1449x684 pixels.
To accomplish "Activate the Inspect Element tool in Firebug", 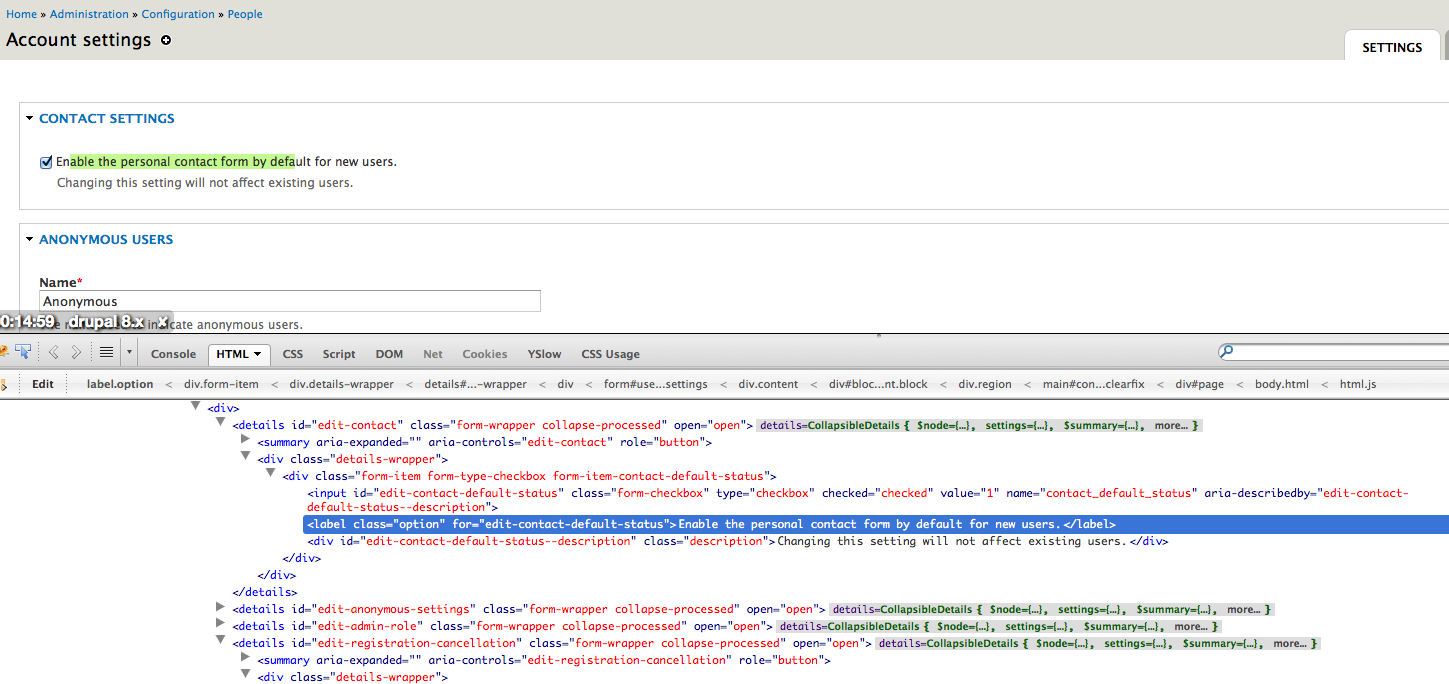I will pos(23,352).
